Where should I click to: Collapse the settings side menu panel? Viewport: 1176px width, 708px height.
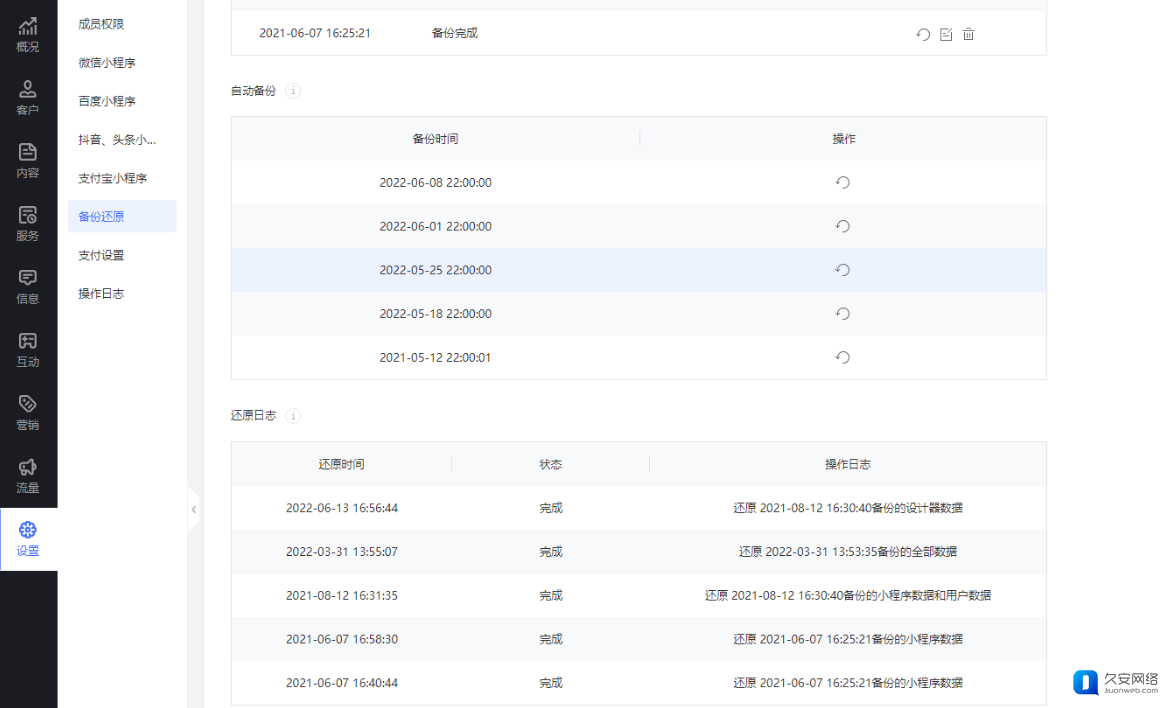(194, 509)
